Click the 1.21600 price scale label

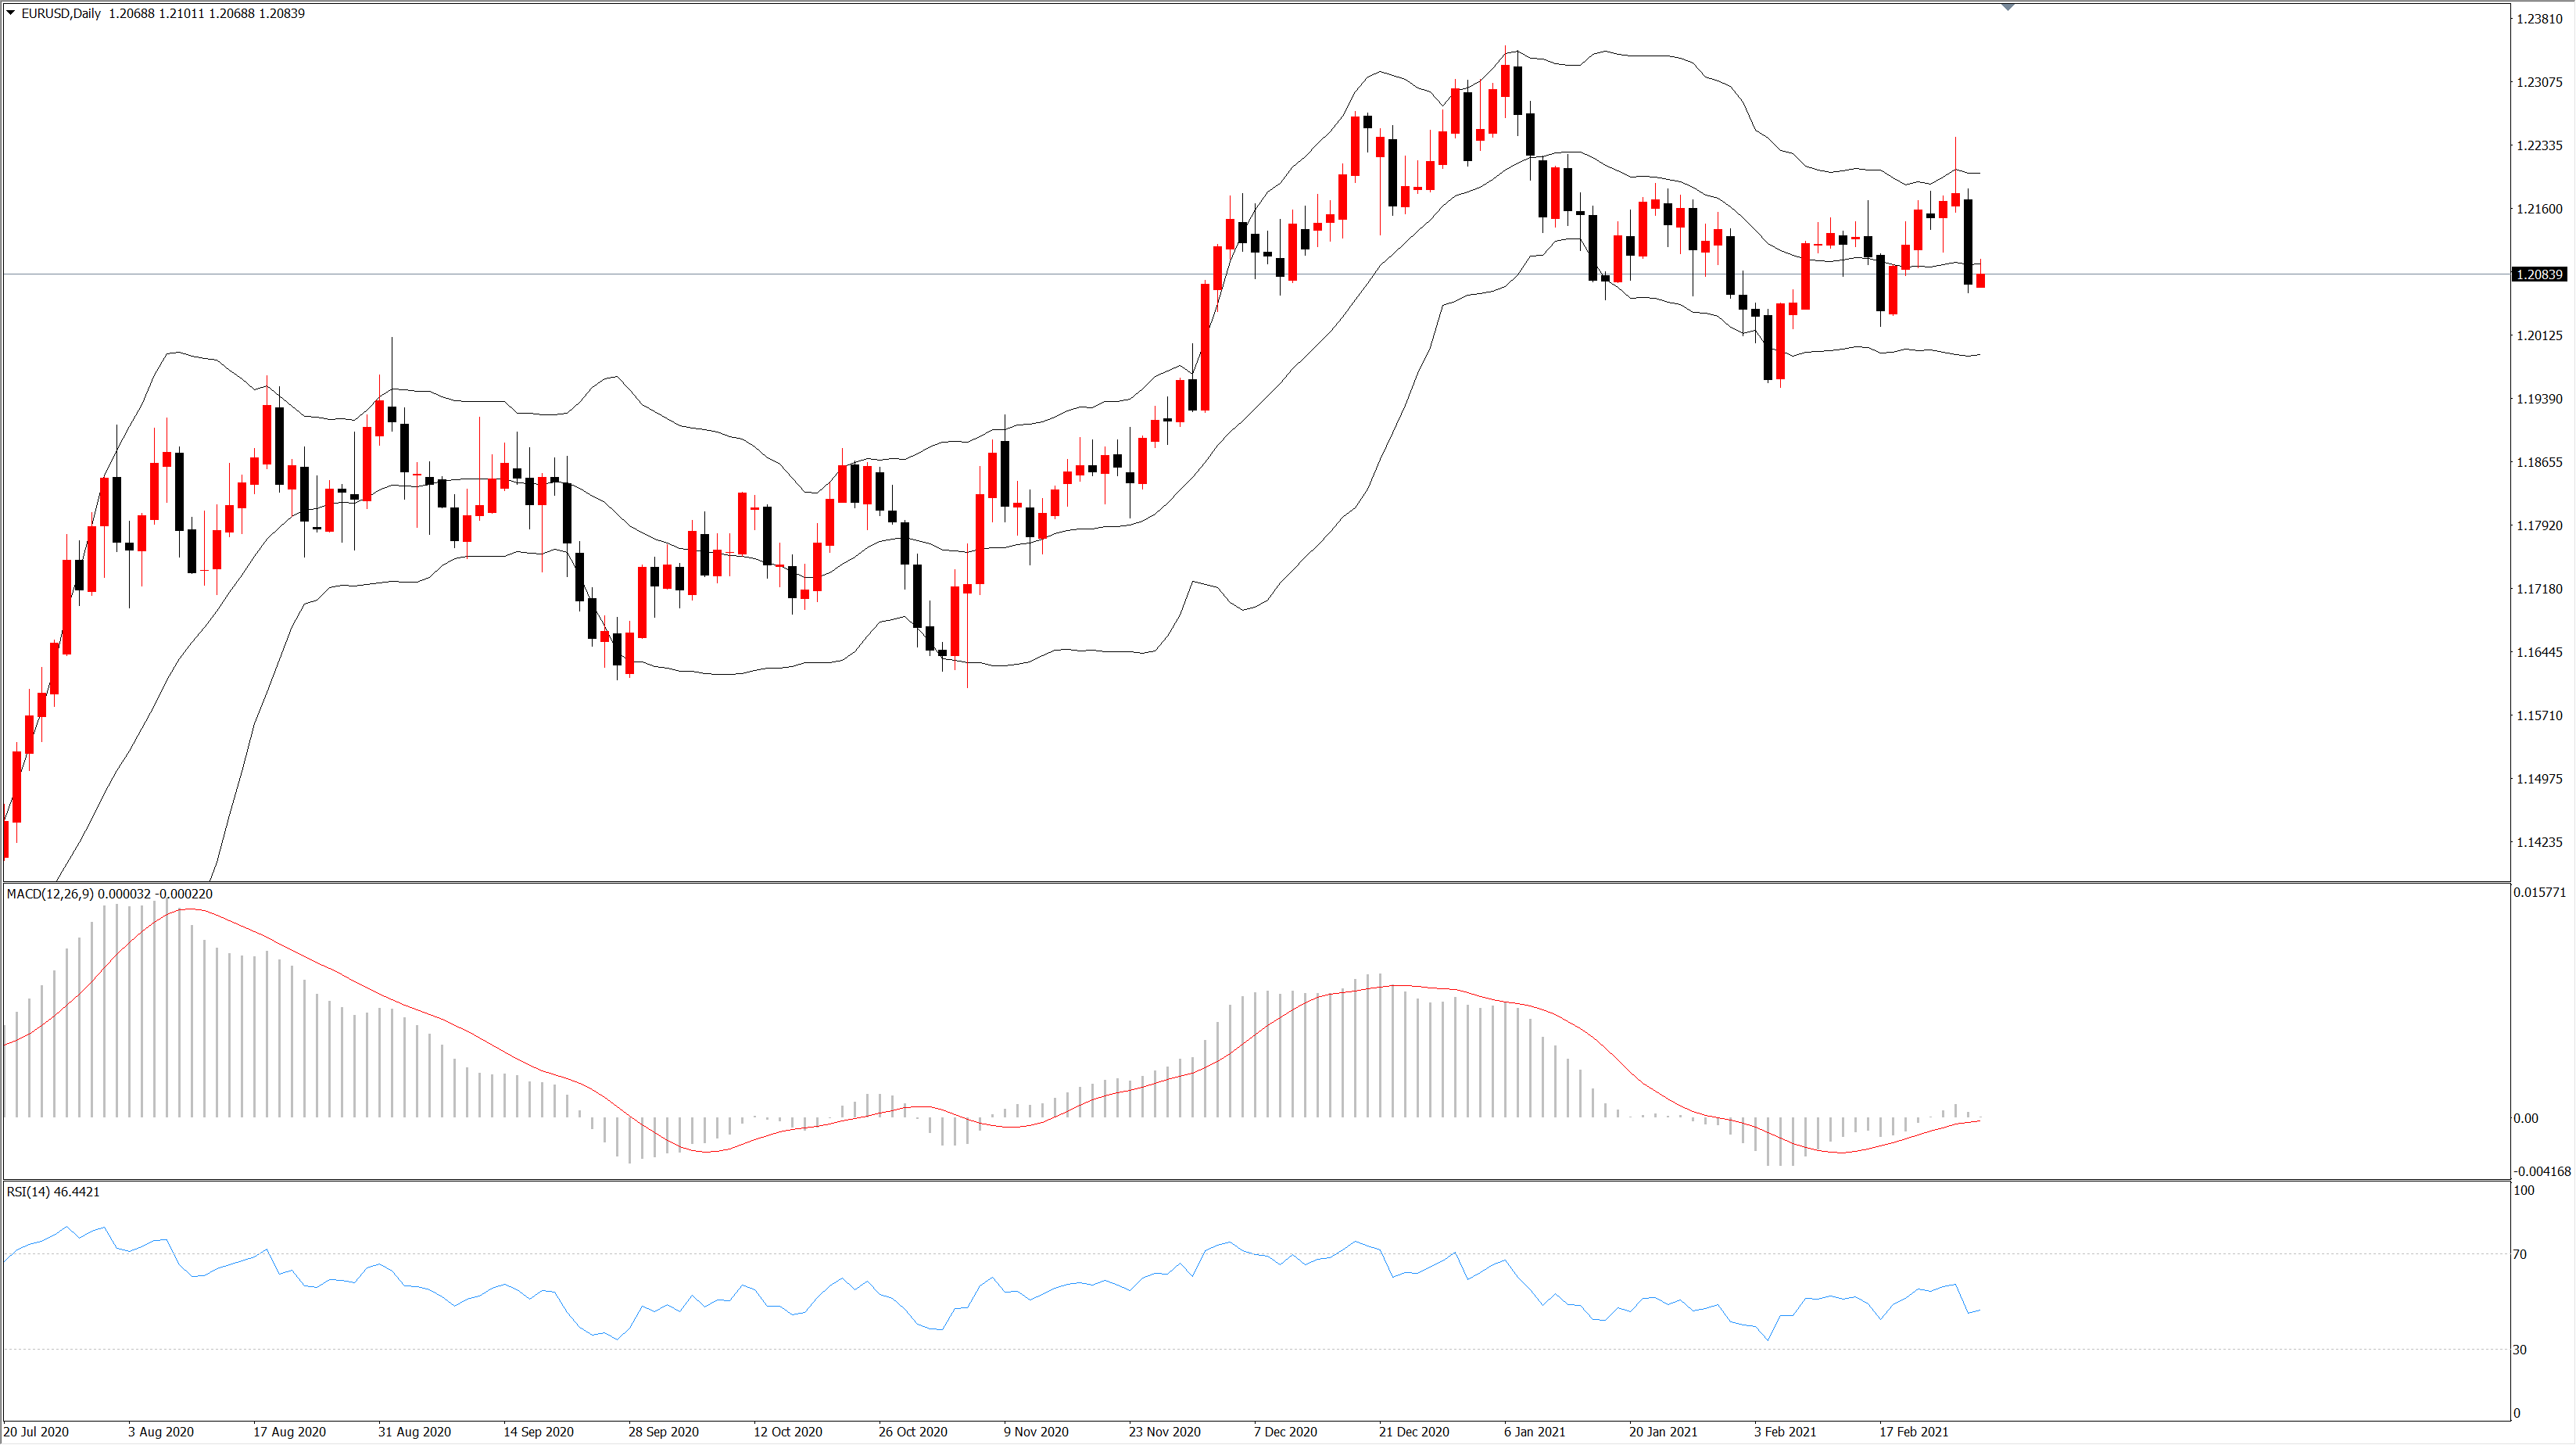tap(2539, 209)
